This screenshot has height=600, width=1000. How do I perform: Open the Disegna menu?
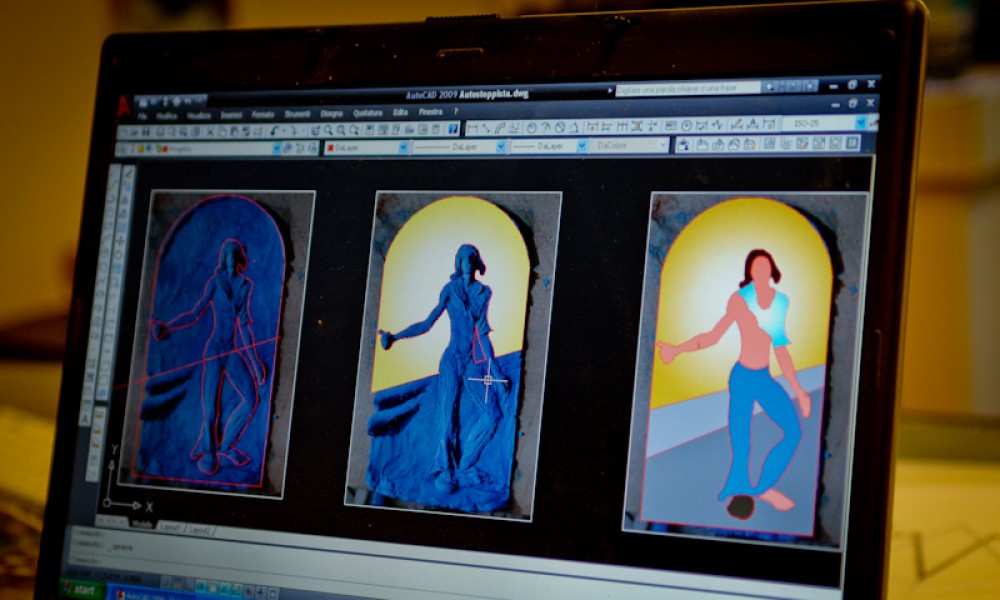tap(331, 113)
